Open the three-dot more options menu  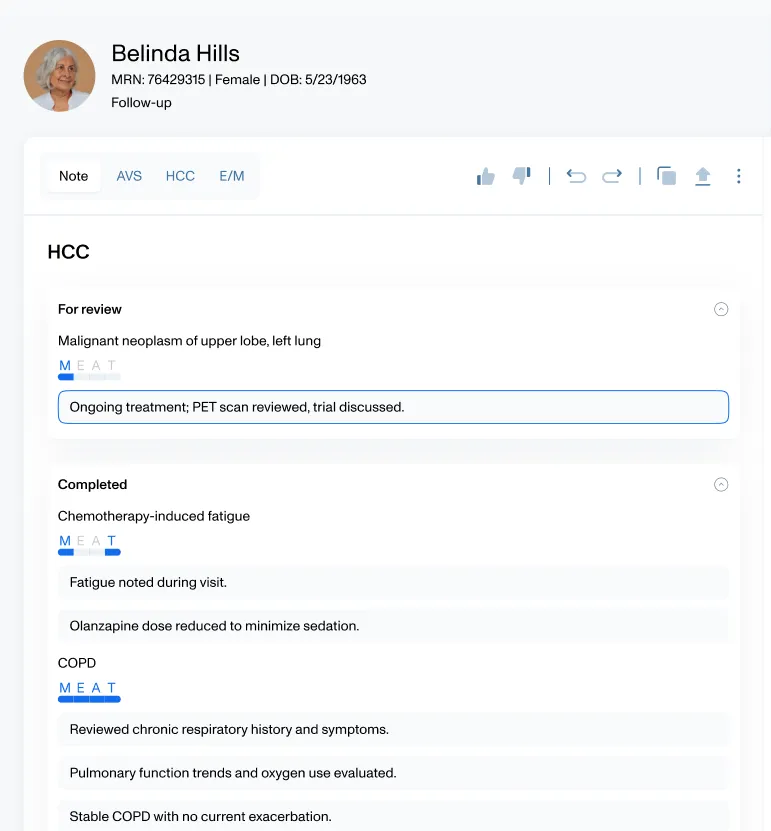(739, 176)
